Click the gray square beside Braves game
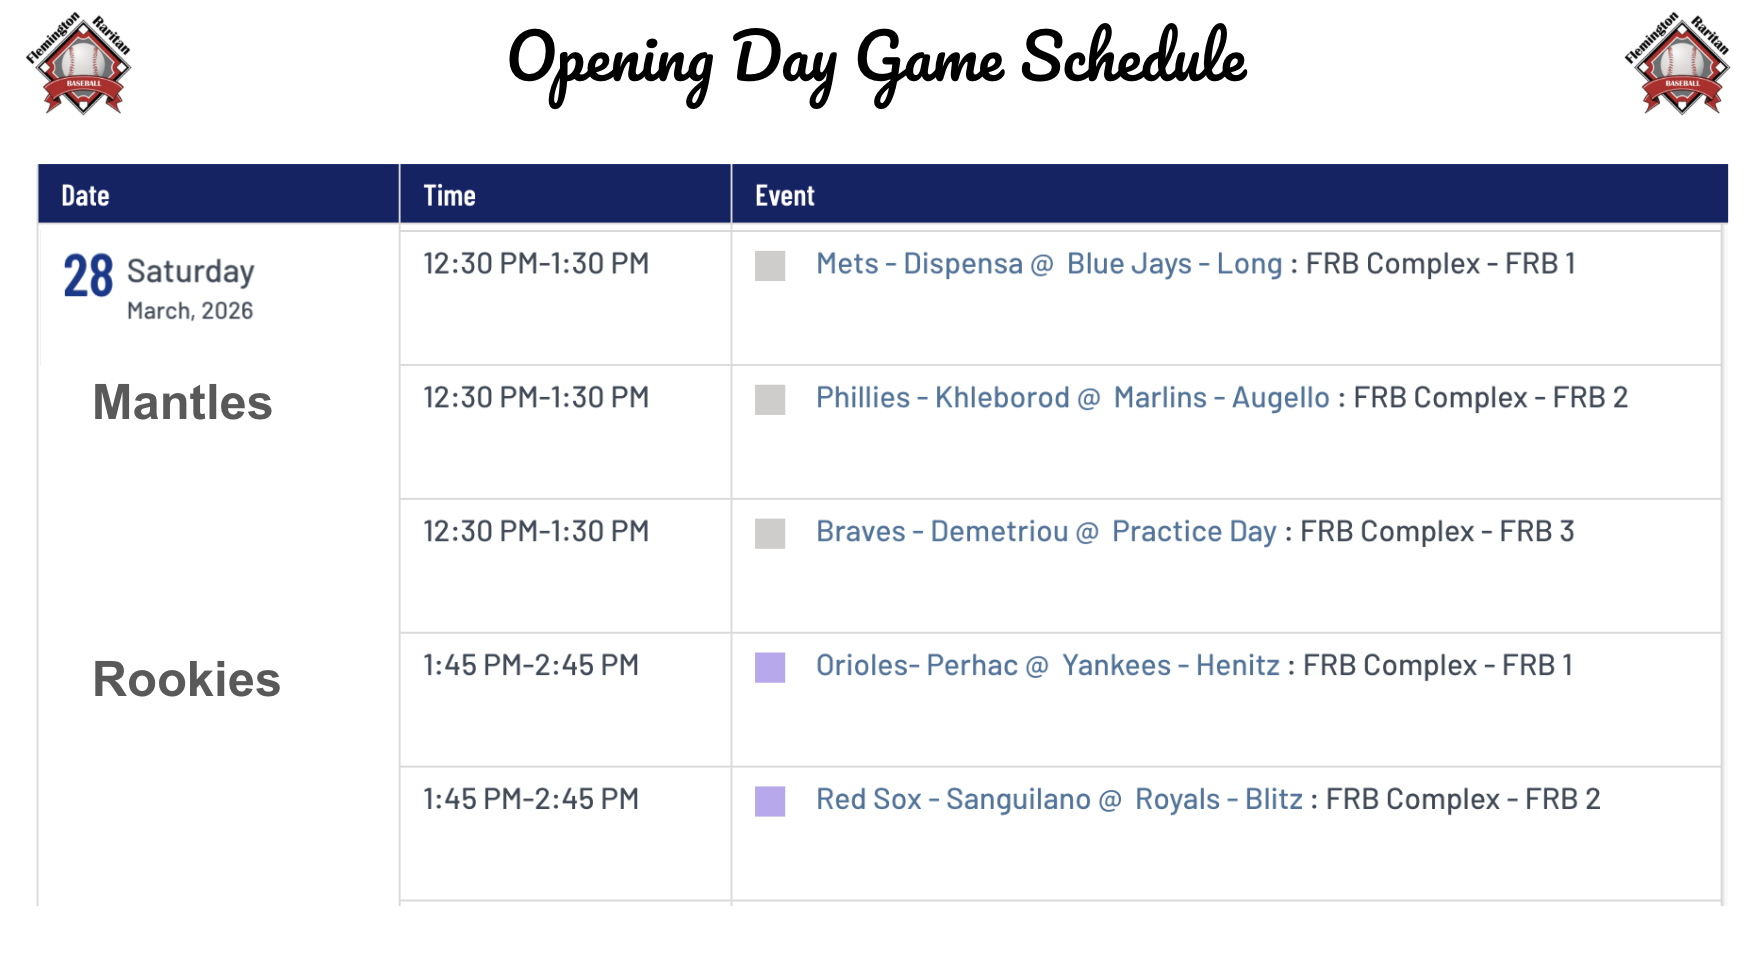The width and height of the screenshot is (1744, 980). coord(770,534)
